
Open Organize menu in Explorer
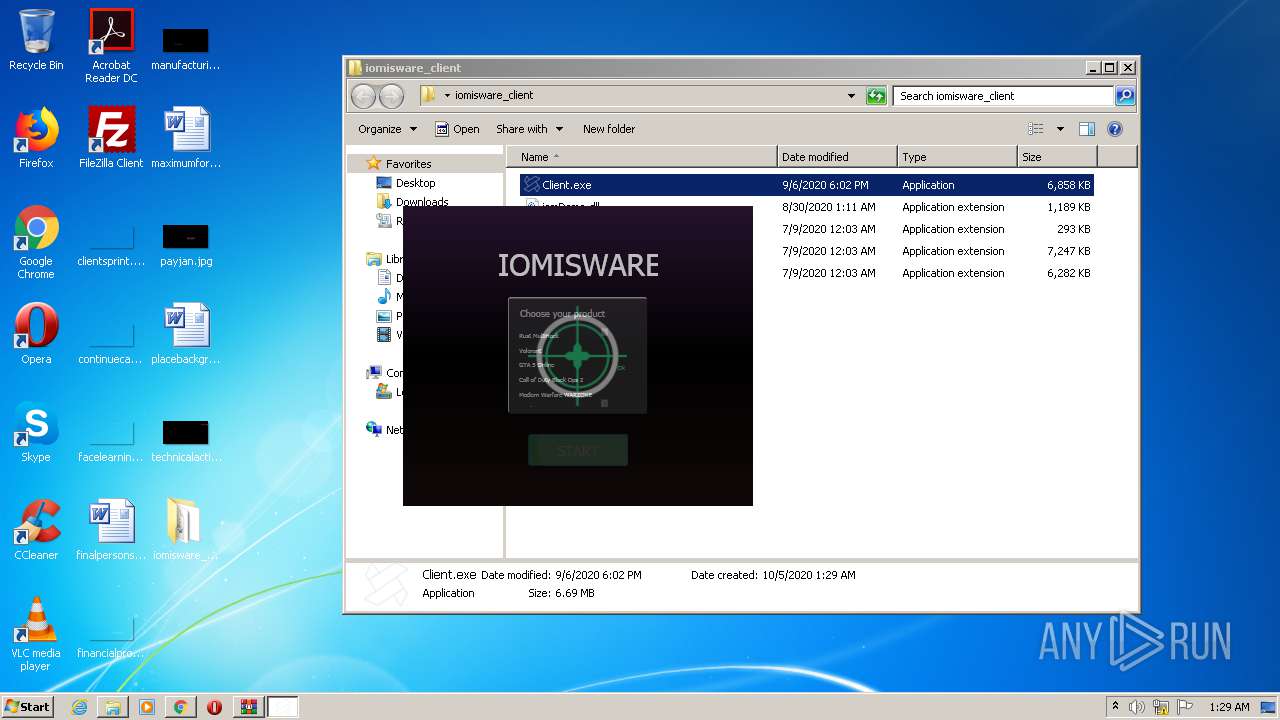pyautogui.click(x=387, y=129)
